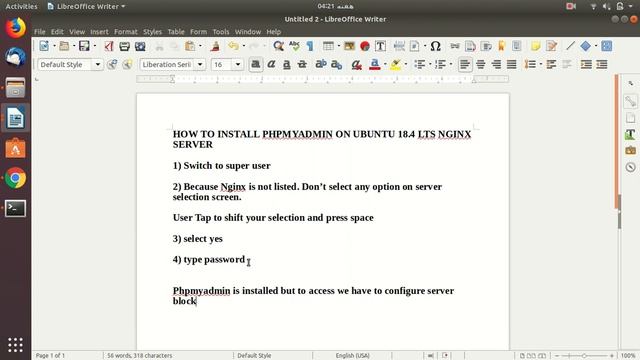Select the Insert Line tool

pos(571,46)
